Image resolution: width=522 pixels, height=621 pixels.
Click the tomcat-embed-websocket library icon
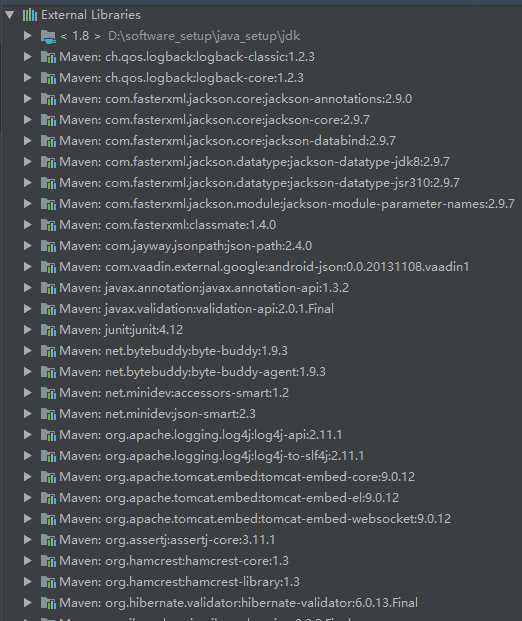[48, 519]
